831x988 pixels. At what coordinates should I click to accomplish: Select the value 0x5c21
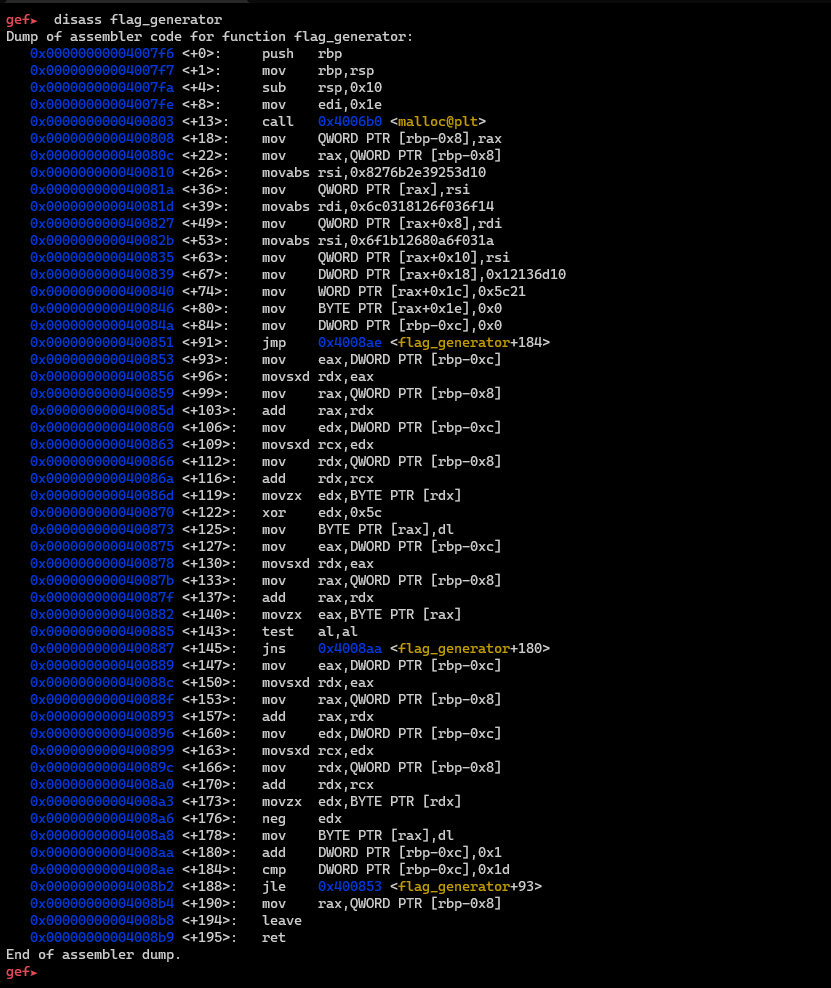[501, 292]
